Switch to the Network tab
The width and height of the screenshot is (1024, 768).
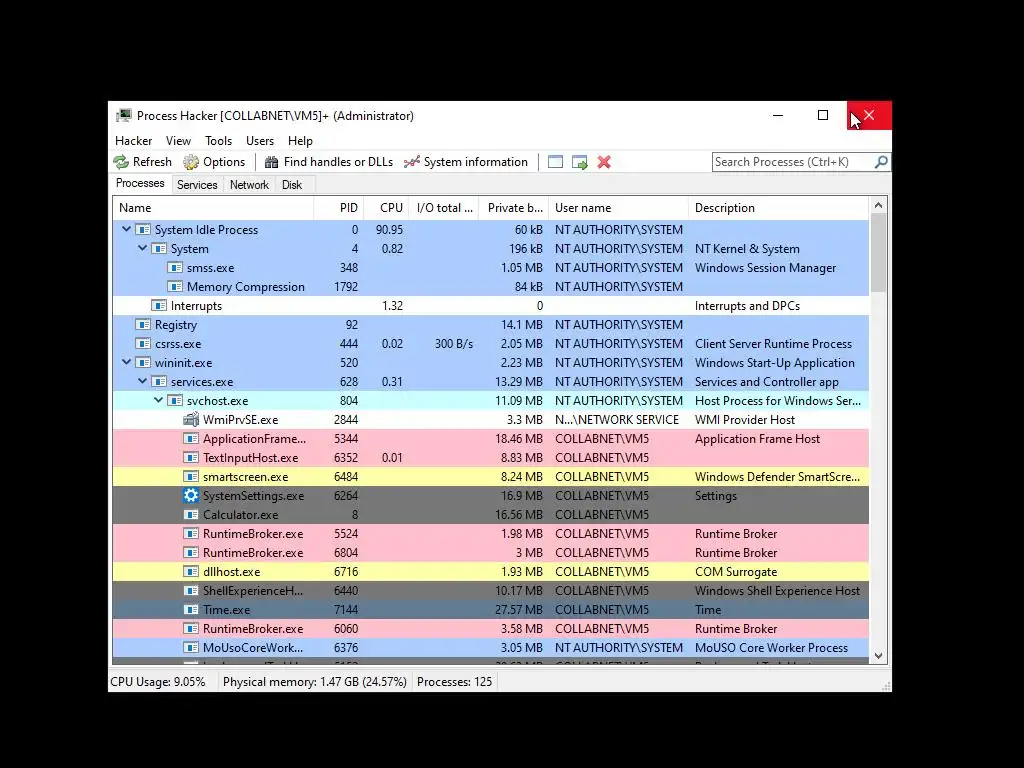pyautogui.click(x=249, y=185)
